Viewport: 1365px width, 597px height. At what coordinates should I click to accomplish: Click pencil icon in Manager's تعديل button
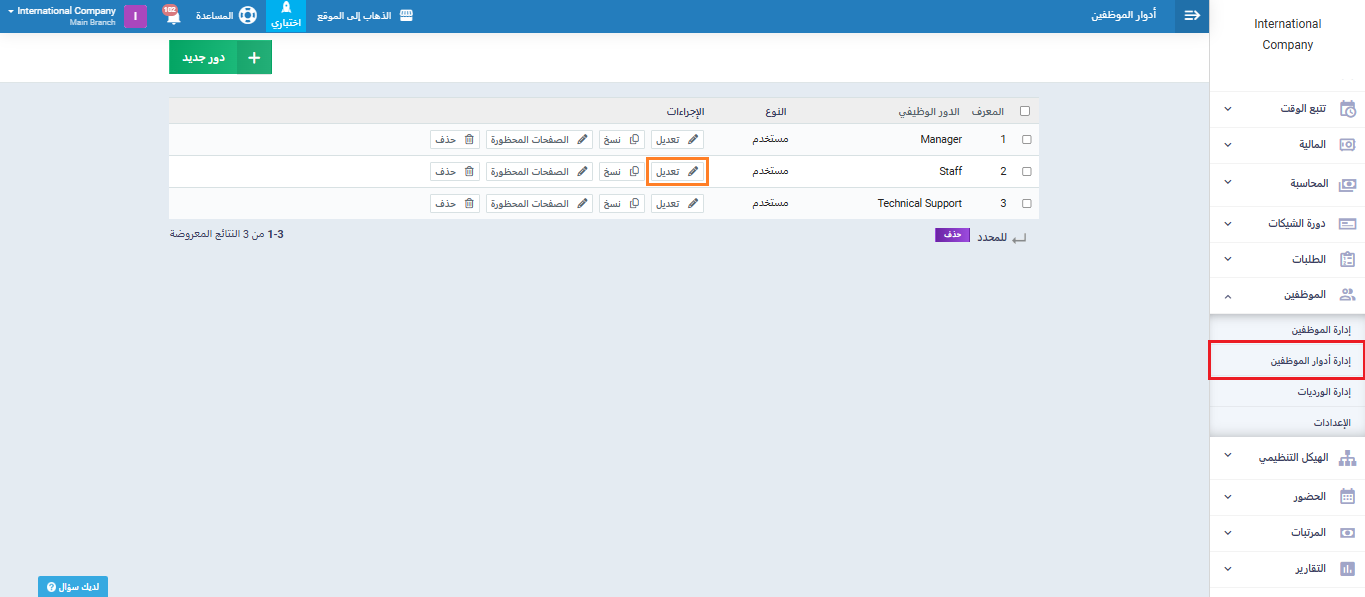click(693, 140)
